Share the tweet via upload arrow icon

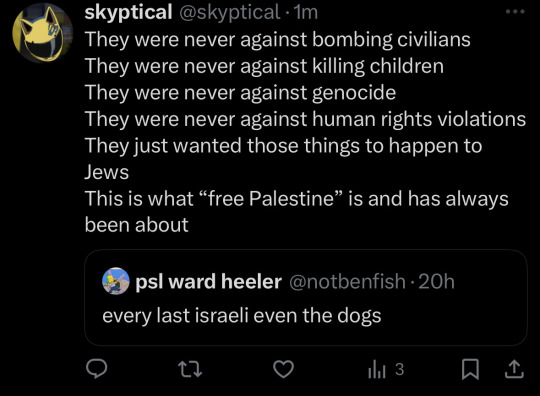point(514,369)
